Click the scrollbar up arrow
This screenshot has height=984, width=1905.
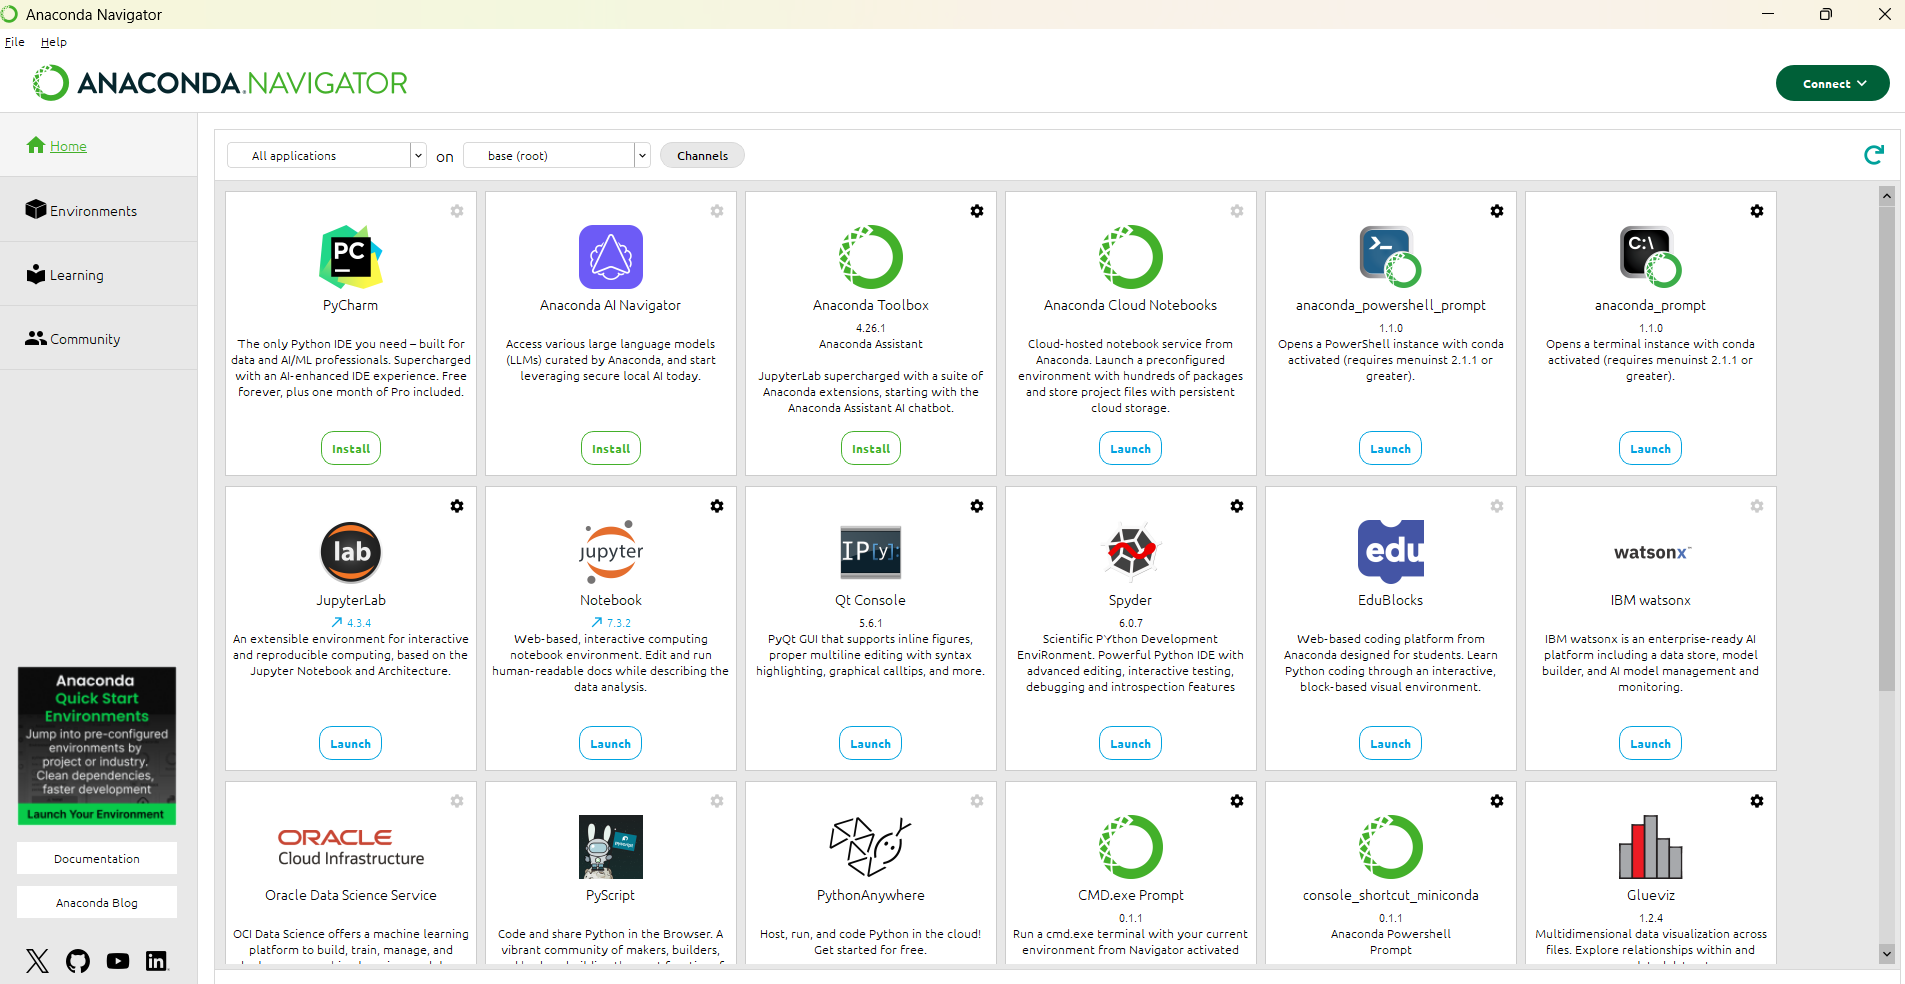[x=1887, y=196]
